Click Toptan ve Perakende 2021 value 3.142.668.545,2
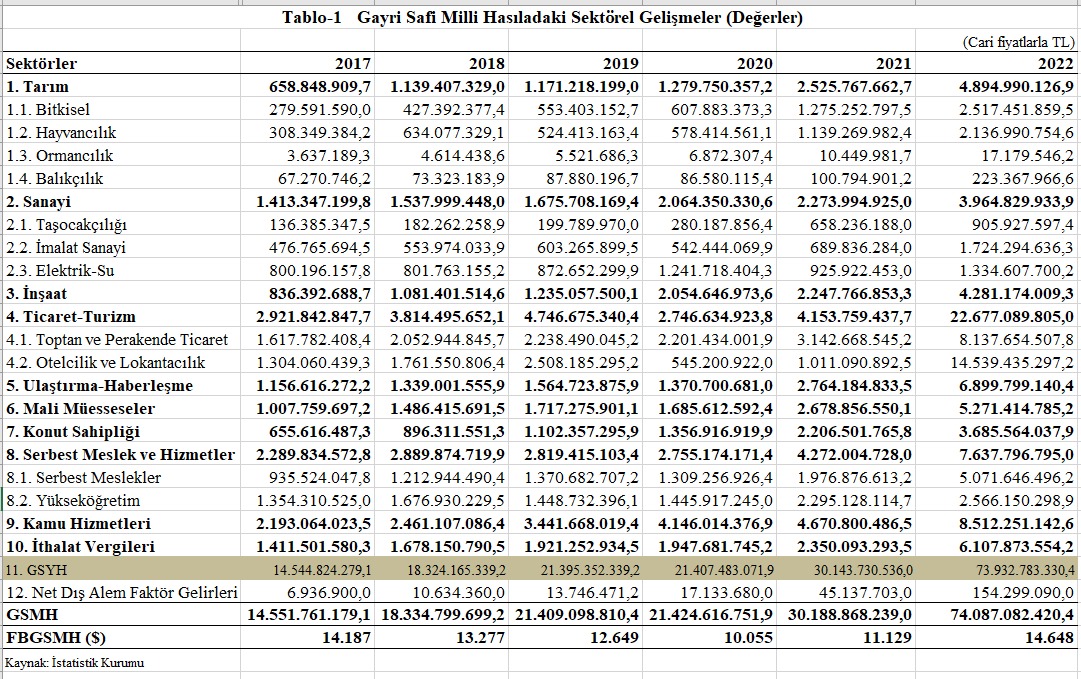The image size is (1081, 679). [x=855, y=340]
